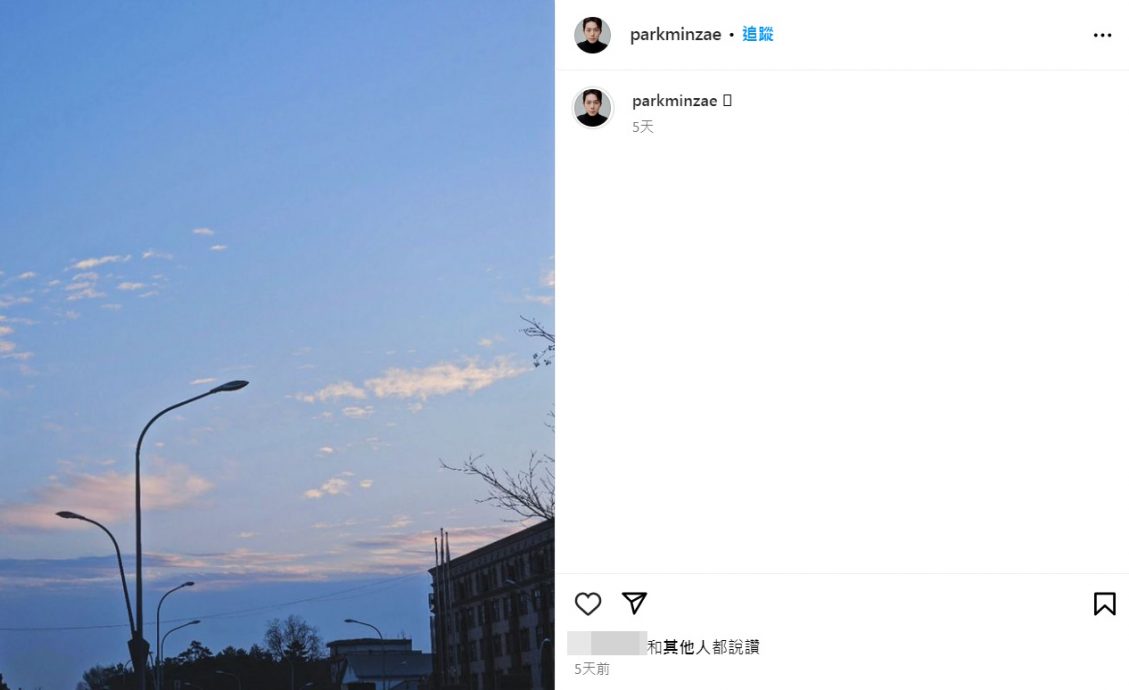
Task: Share the post via paper plane icon
Action: pos(634,603)
